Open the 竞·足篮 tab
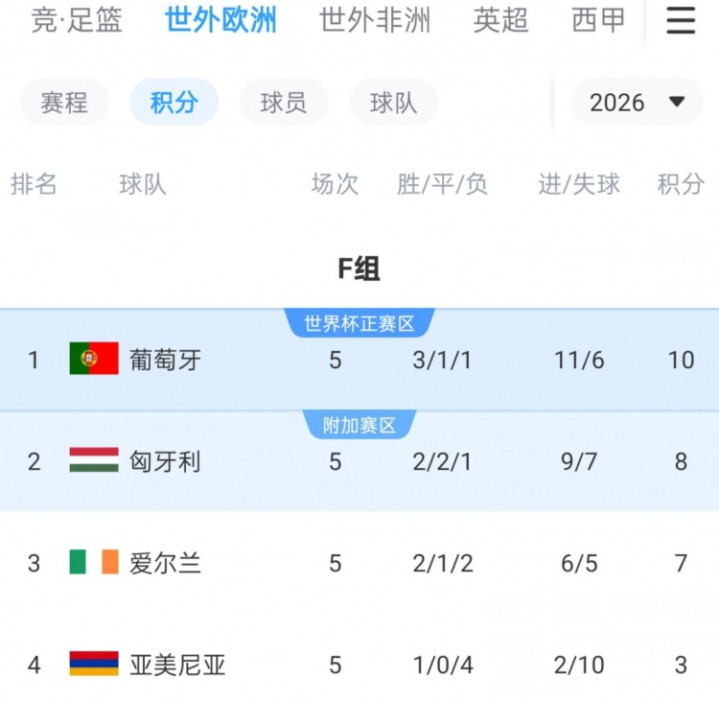Viewport: 719px width, 701px height. (x=77, y=20)
